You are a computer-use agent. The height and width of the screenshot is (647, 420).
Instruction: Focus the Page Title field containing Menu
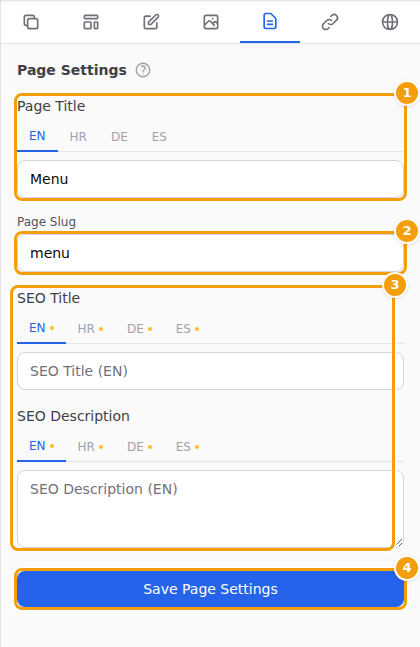[210, 179]
